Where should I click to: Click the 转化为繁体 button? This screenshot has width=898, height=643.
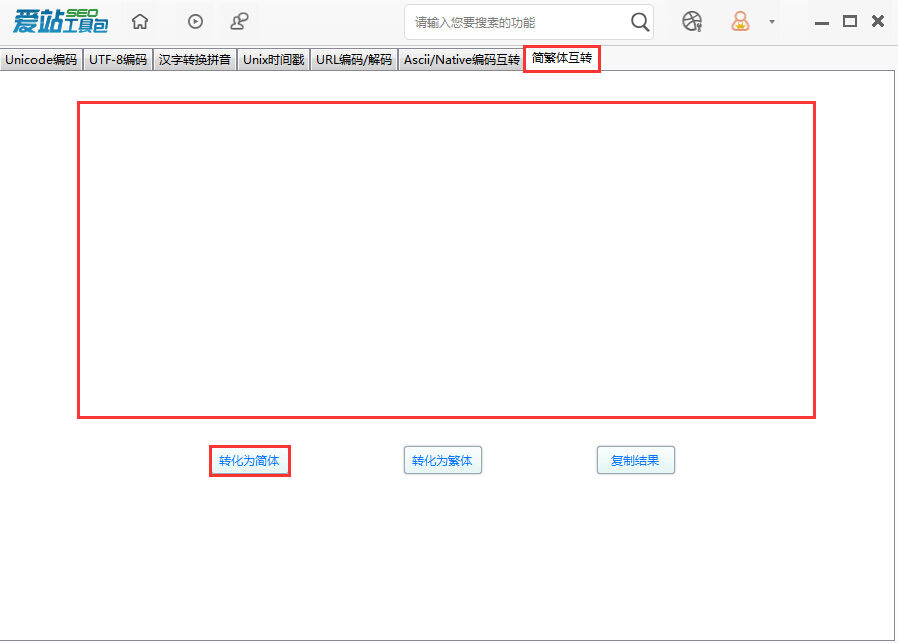[442, 461]
